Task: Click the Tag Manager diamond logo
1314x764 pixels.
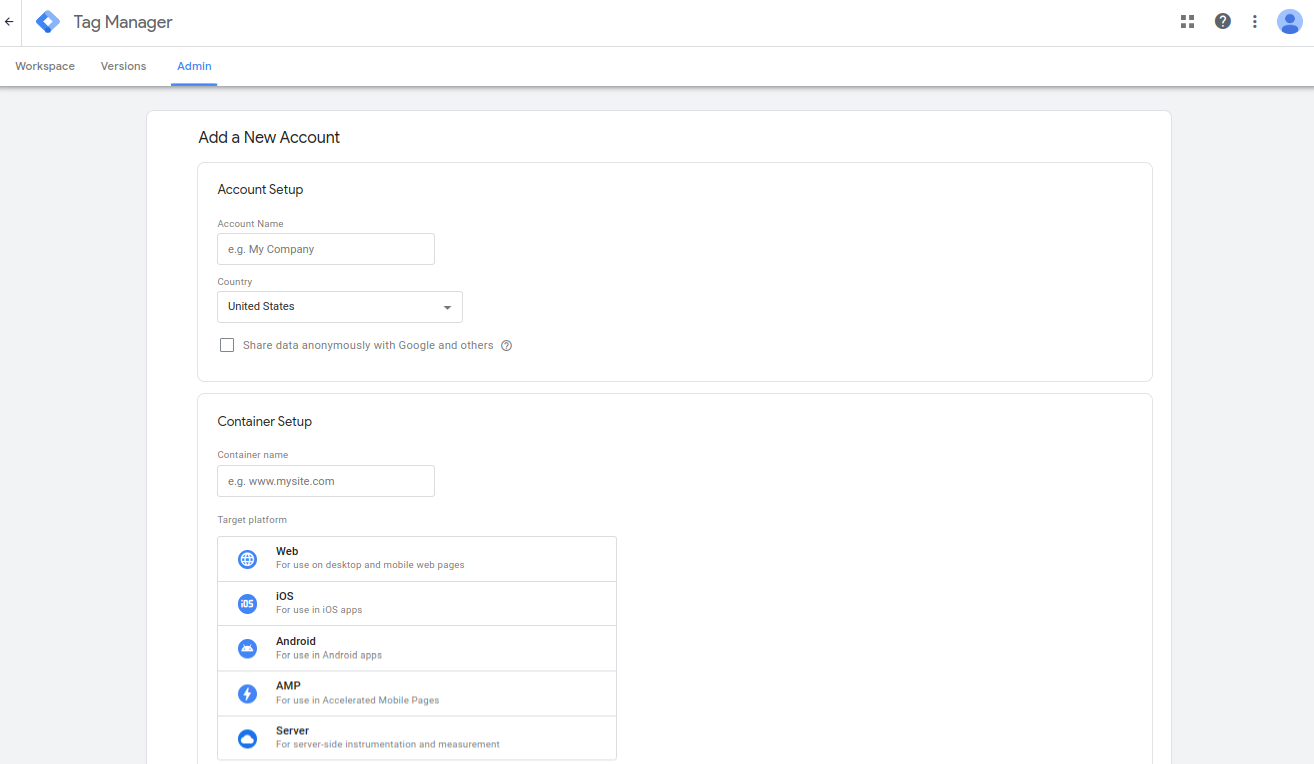Action: 47,20
